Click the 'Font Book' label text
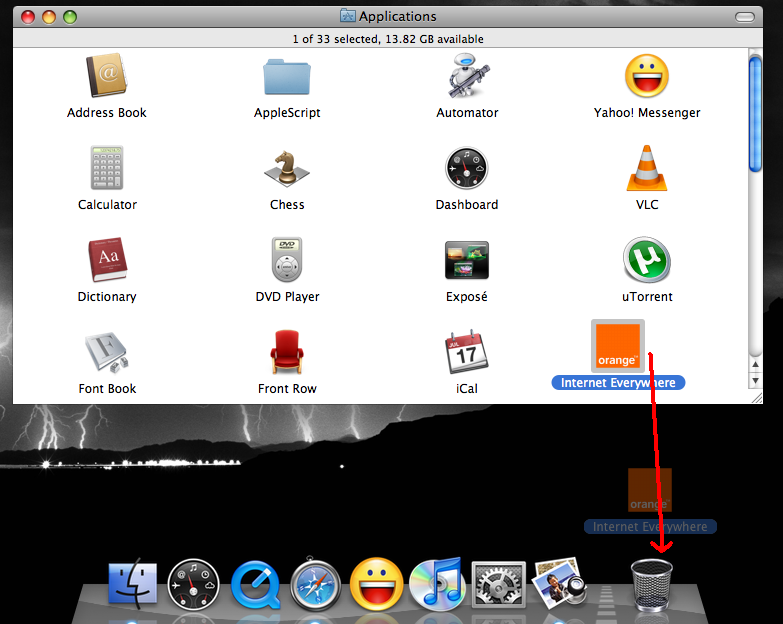The height and width of the screenshot is (624, 783). click(107, 388)
